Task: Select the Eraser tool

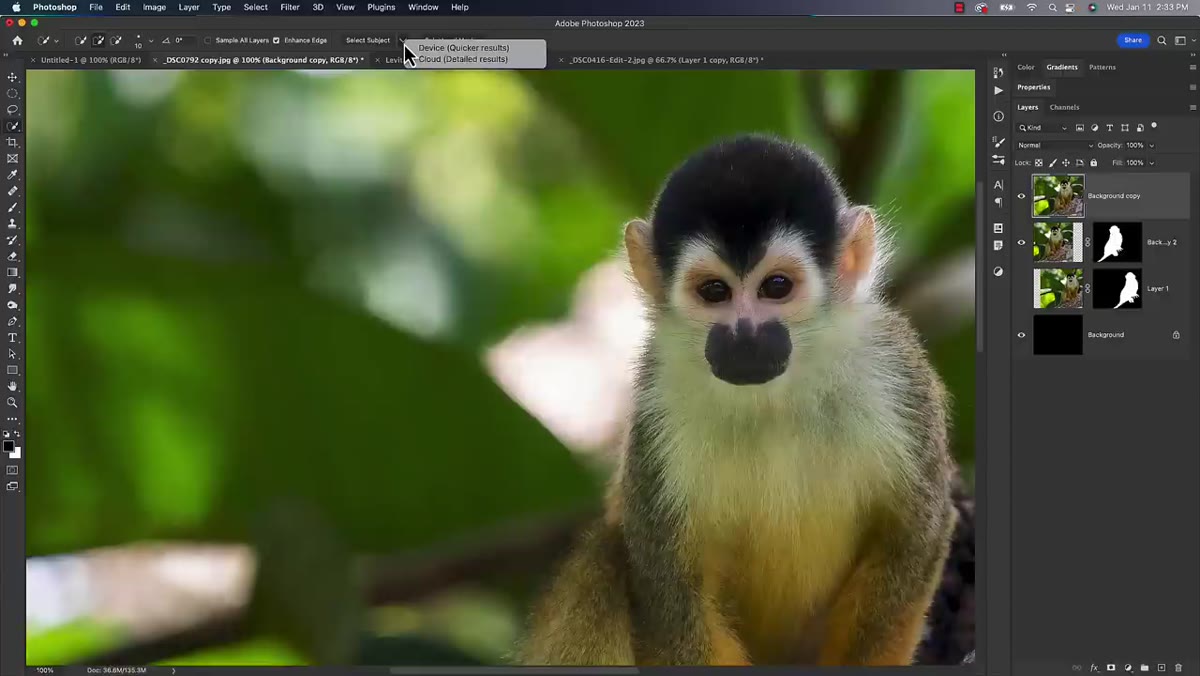Action: [13, 256]
